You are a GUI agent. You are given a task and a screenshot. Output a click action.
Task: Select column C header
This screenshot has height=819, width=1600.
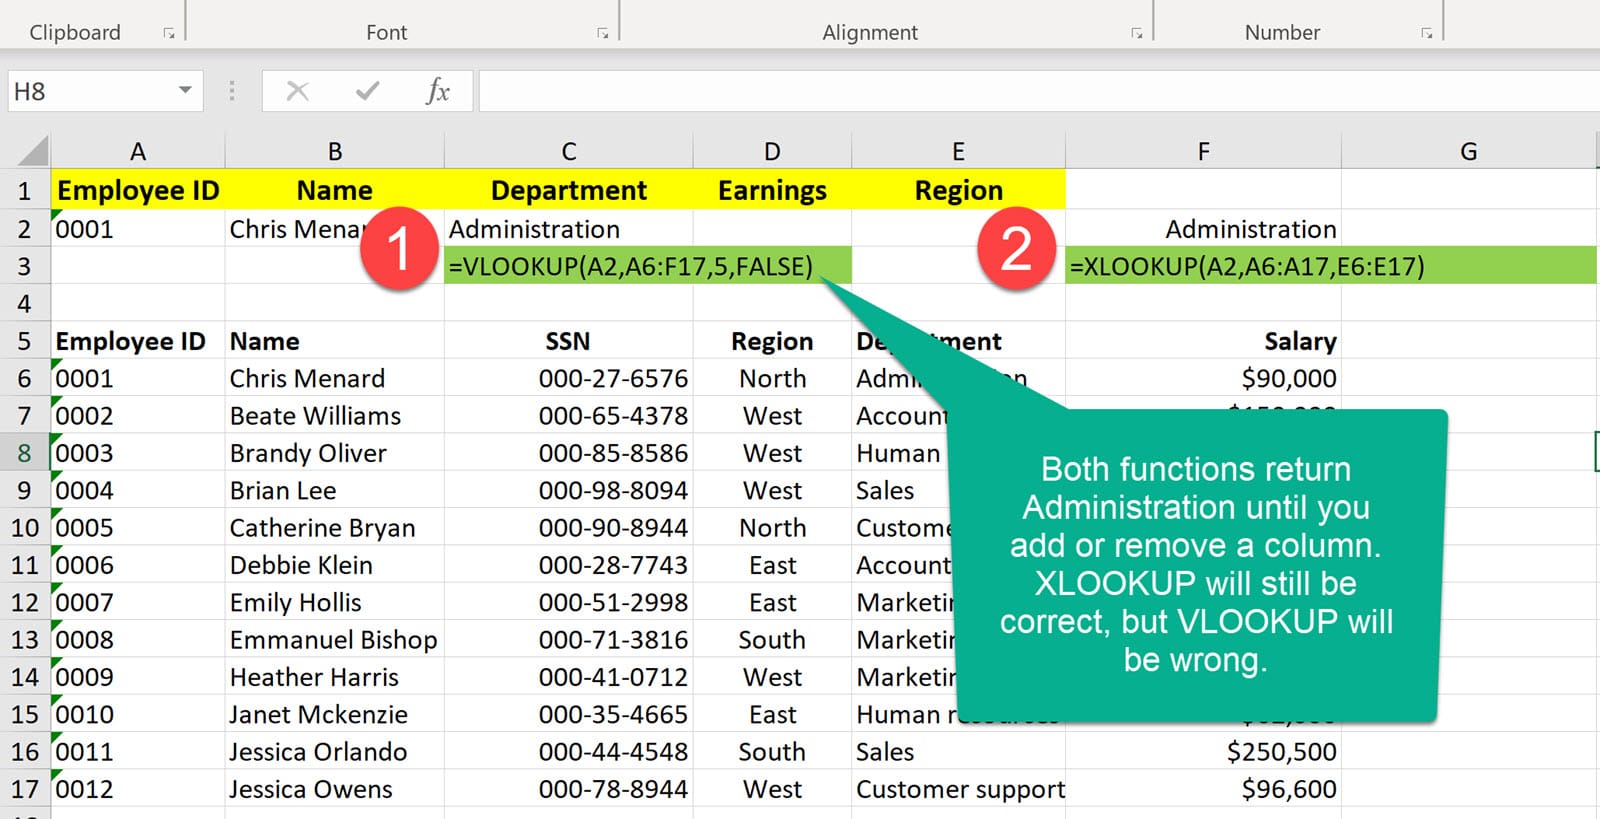pyautogui.click(x=568, y=151)
